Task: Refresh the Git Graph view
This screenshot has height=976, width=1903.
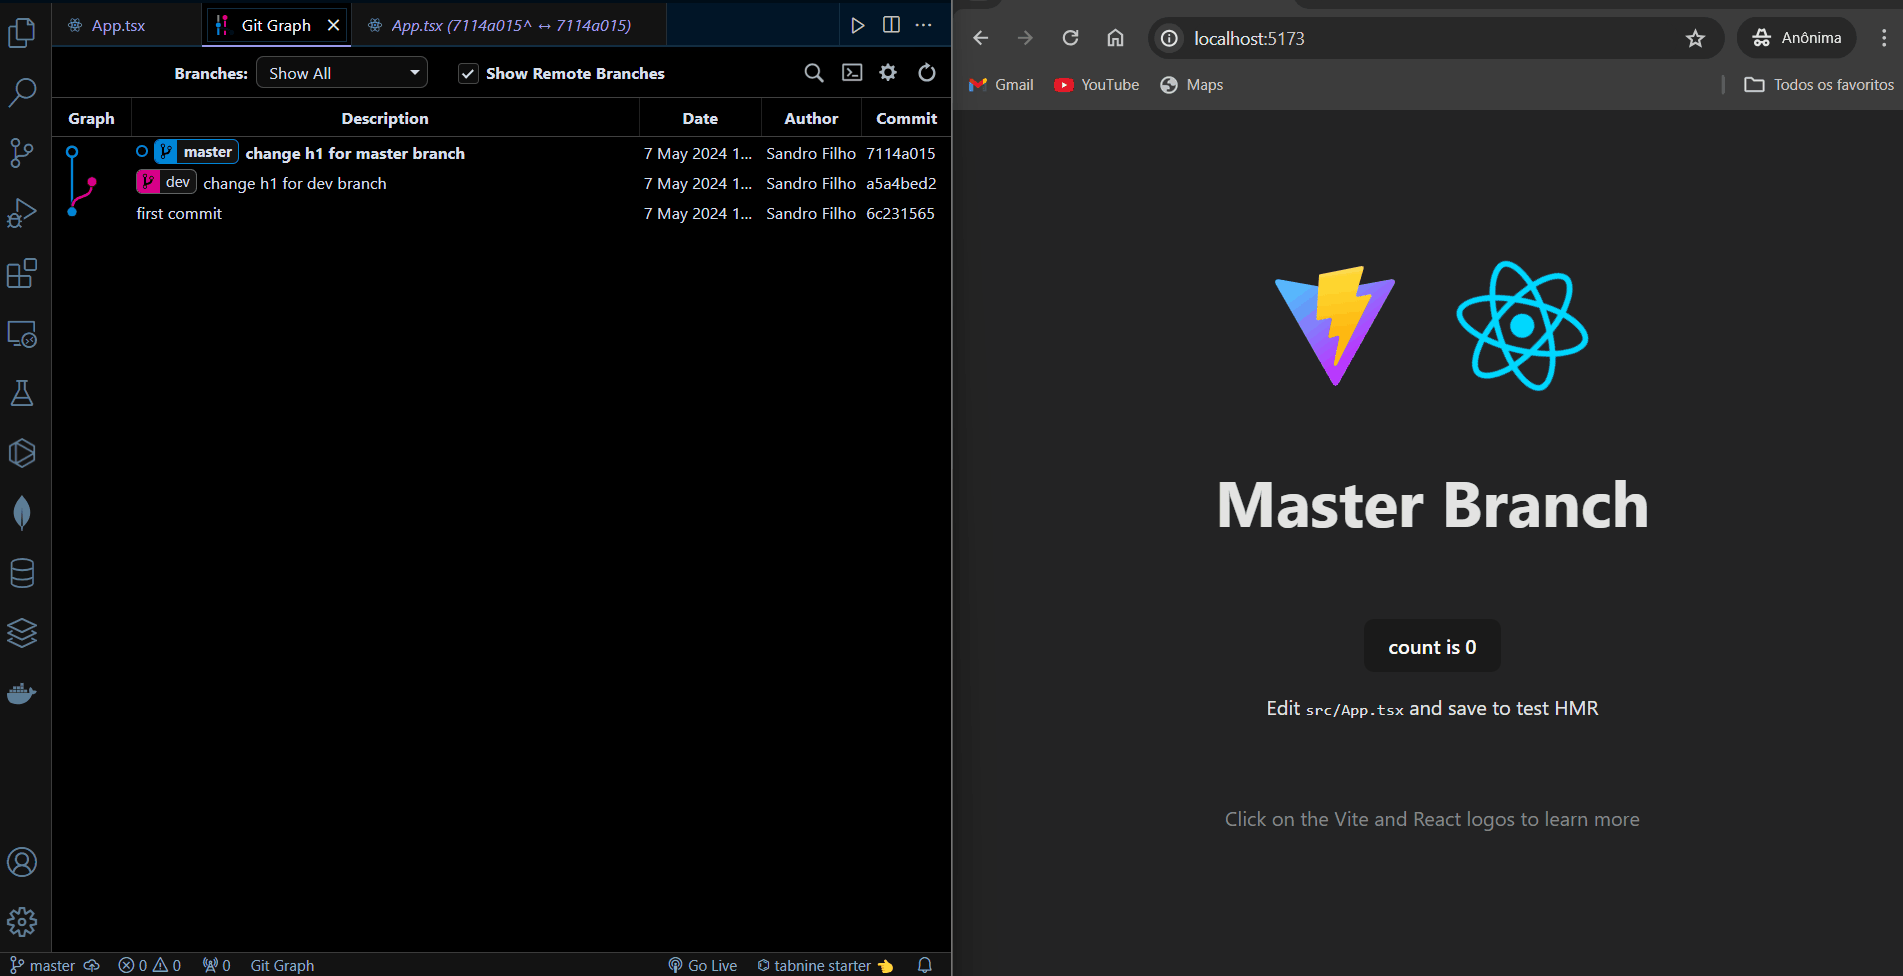Action: point(927,73)
